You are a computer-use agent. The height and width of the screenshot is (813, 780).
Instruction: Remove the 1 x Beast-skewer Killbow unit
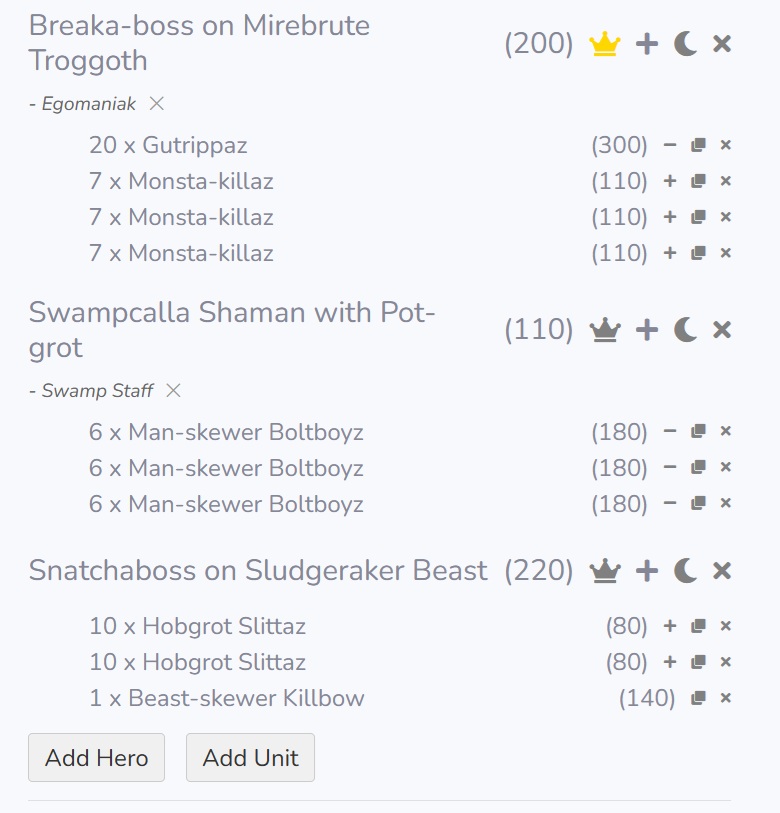pyautogui.click(x=726, y=698)
